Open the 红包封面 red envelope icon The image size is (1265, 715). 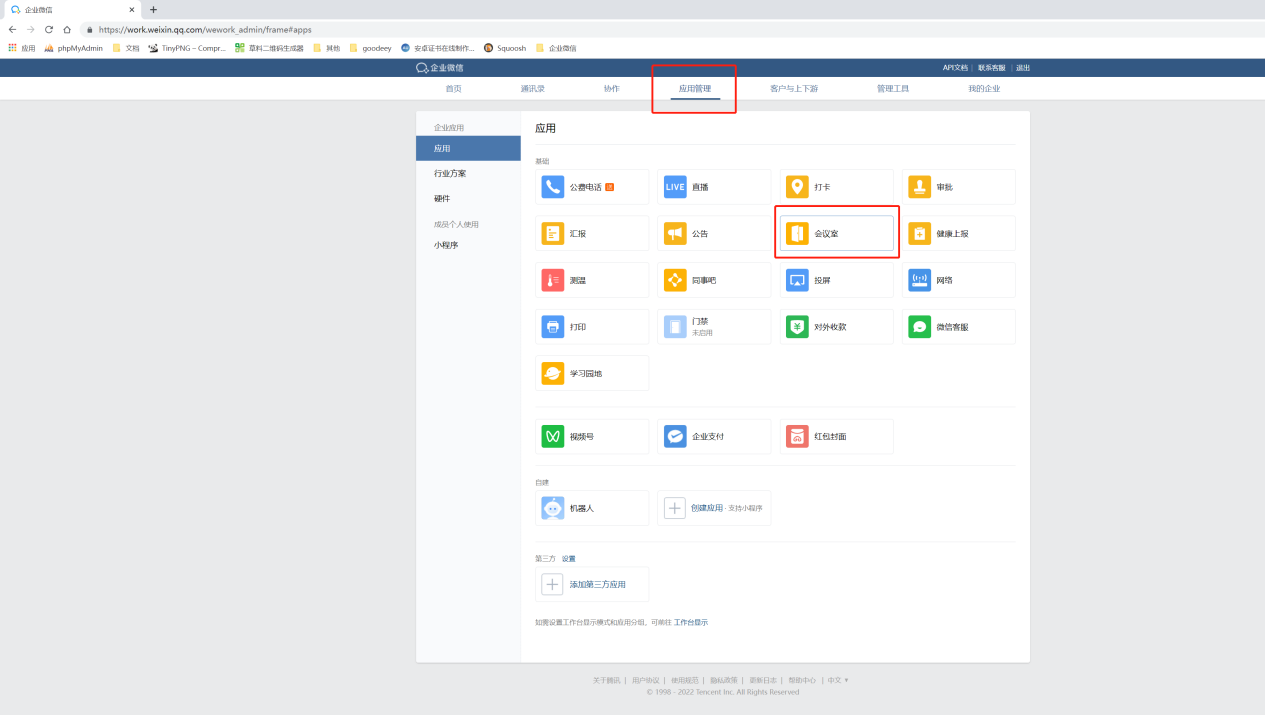(797, 437)
